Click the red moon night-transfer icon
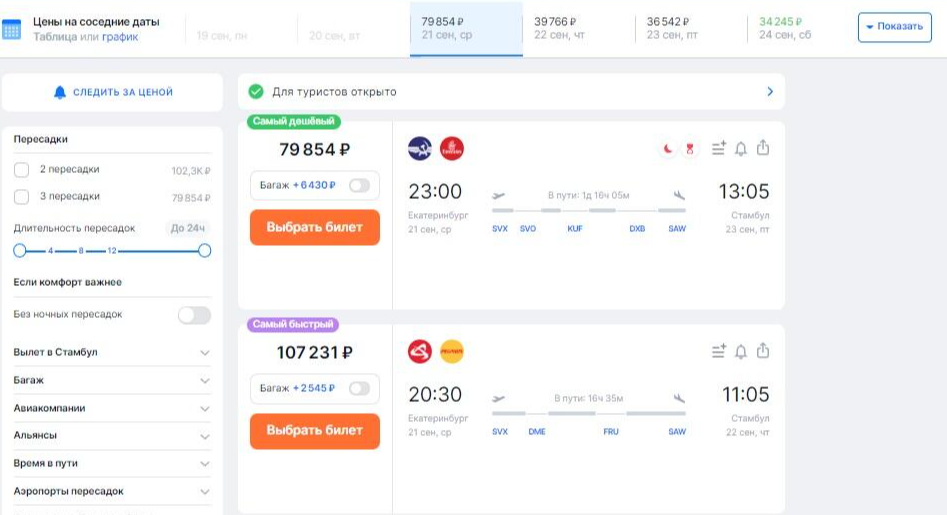The image size is (947, 515). click(667, 149)
